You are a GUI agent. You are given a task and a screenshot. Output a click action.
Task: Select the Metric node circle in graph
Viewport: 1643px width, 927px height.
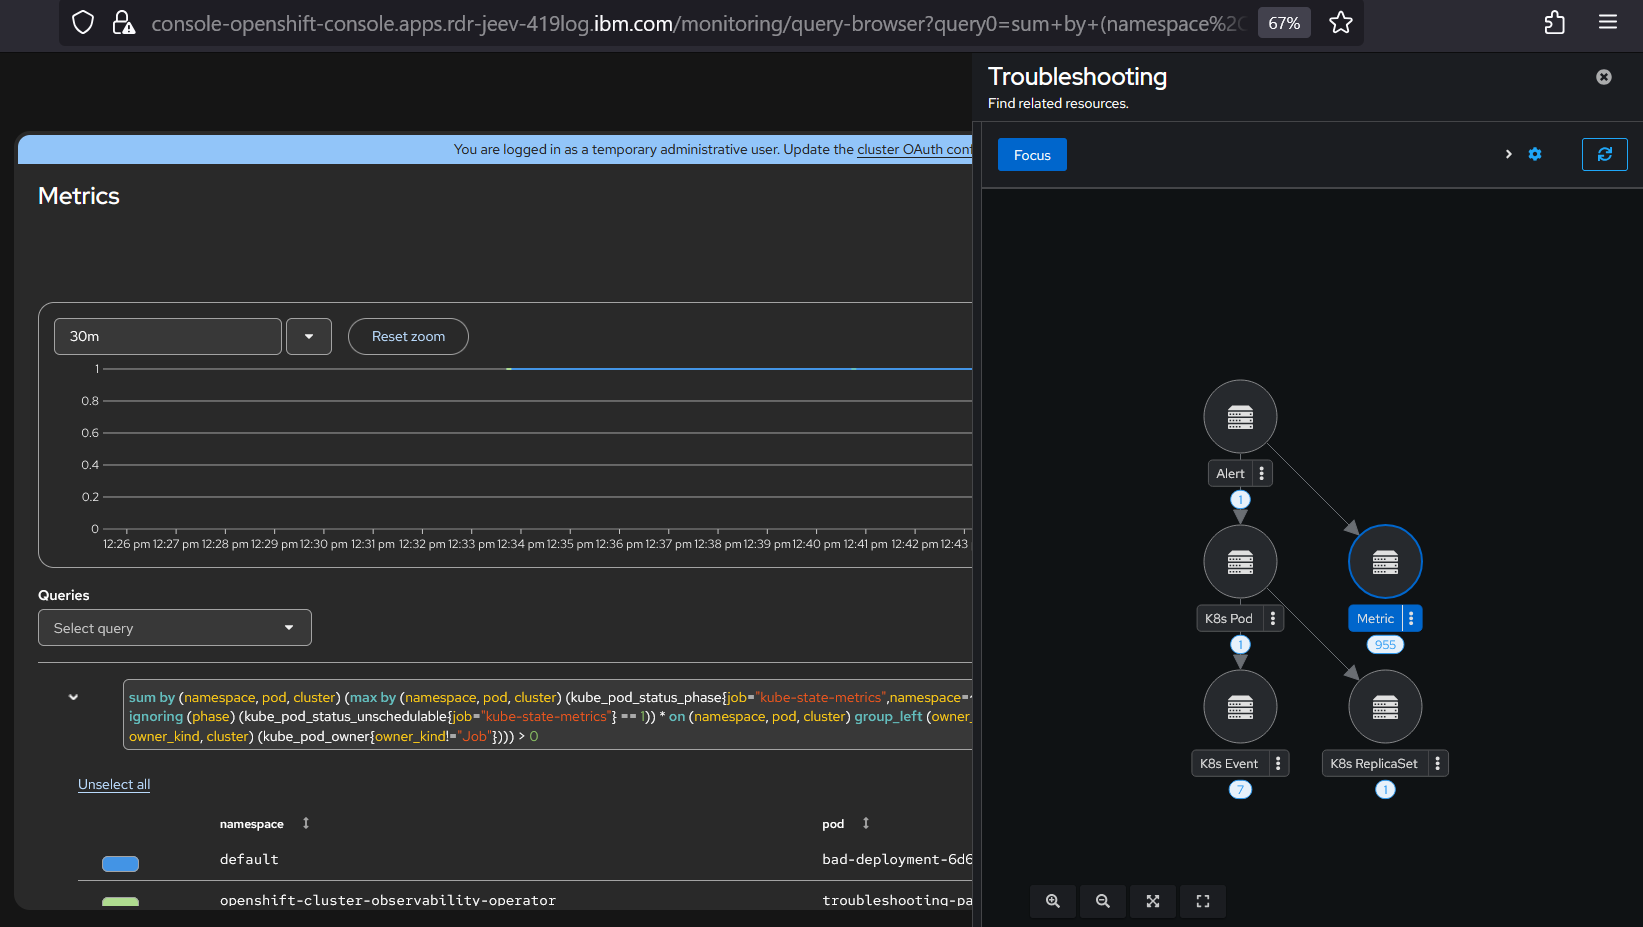[1385, 562]
